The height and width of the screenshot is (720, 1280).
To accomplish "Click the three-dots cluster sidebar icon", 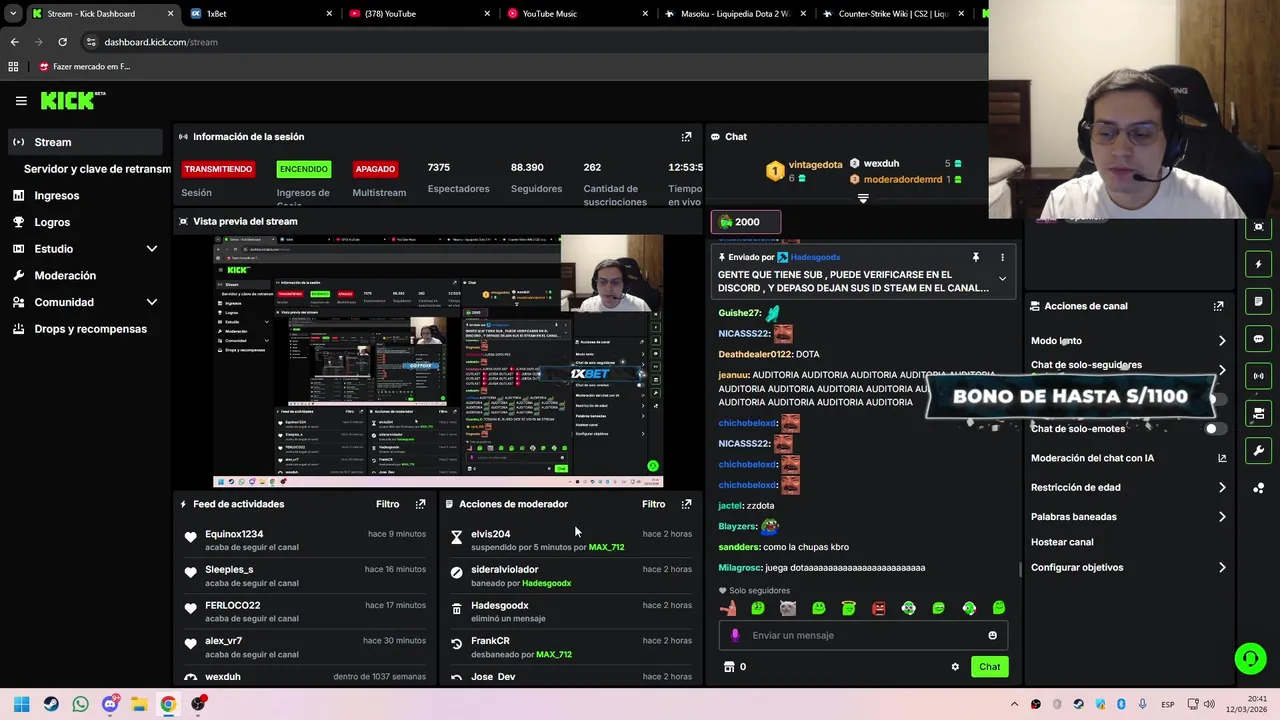I will 1258,488.
